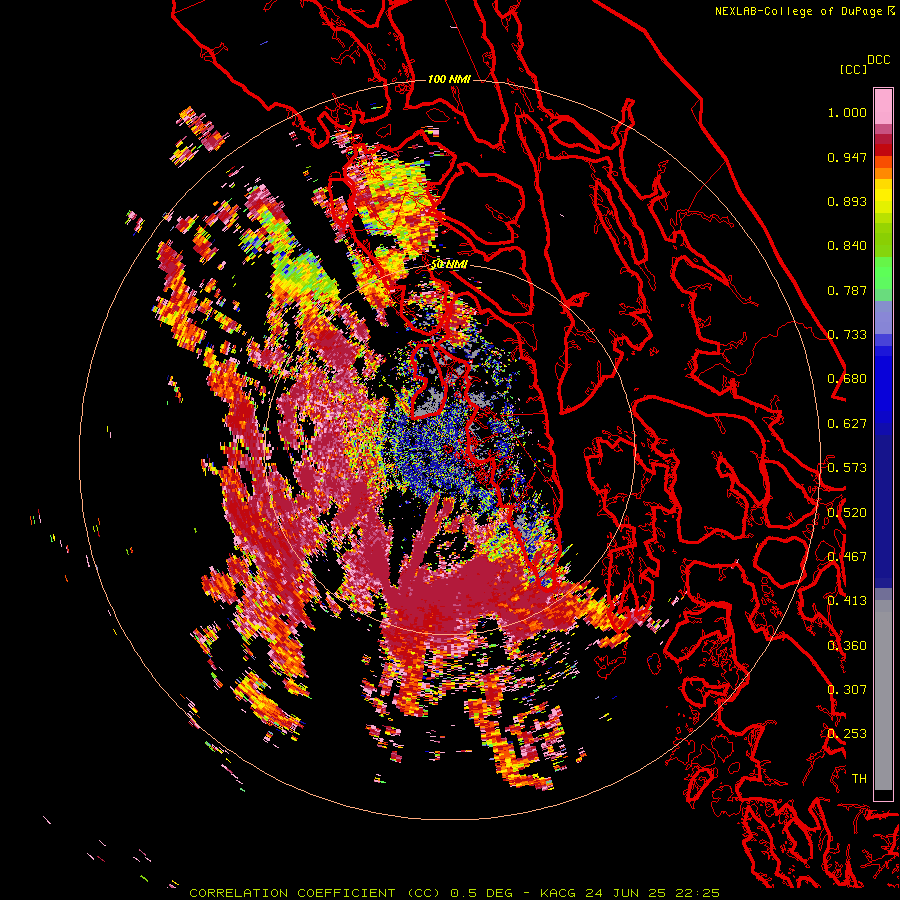Click the 0.787 scale value

pos(847,290)
